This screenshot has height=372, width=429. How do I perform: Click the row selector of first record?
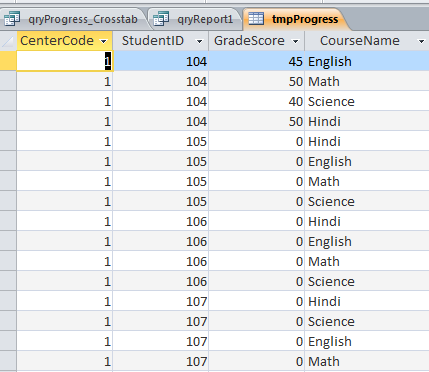click(8, 61)
